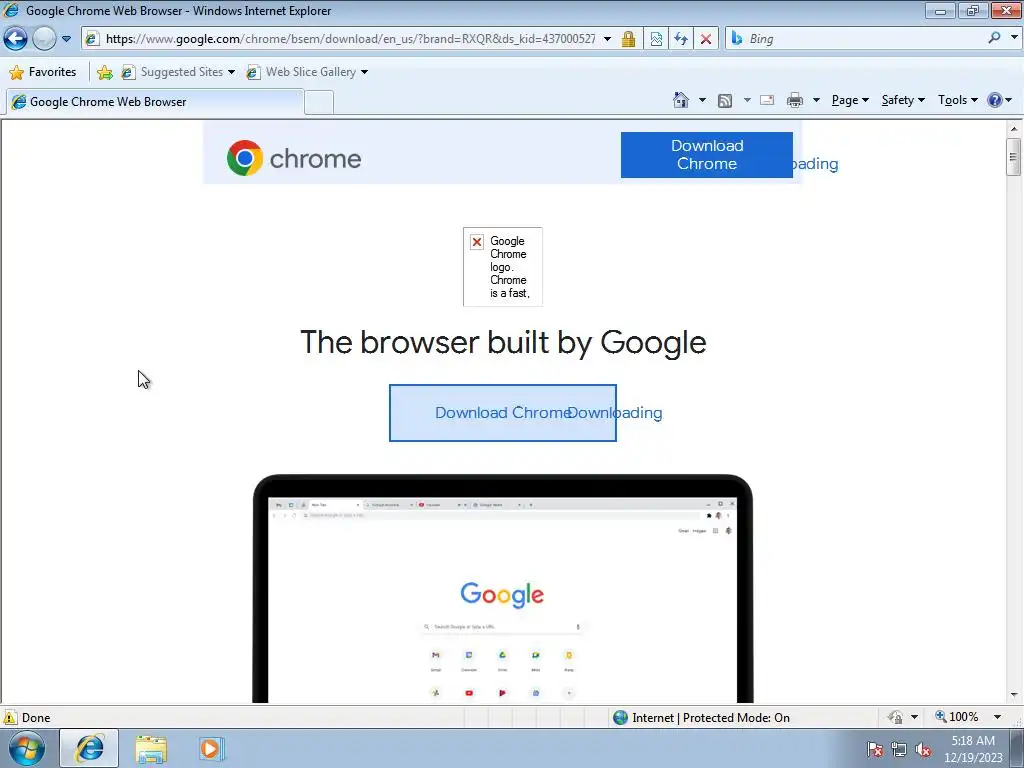Click the laptop screenshot image

pyautogui.click(x=503, y=588)
